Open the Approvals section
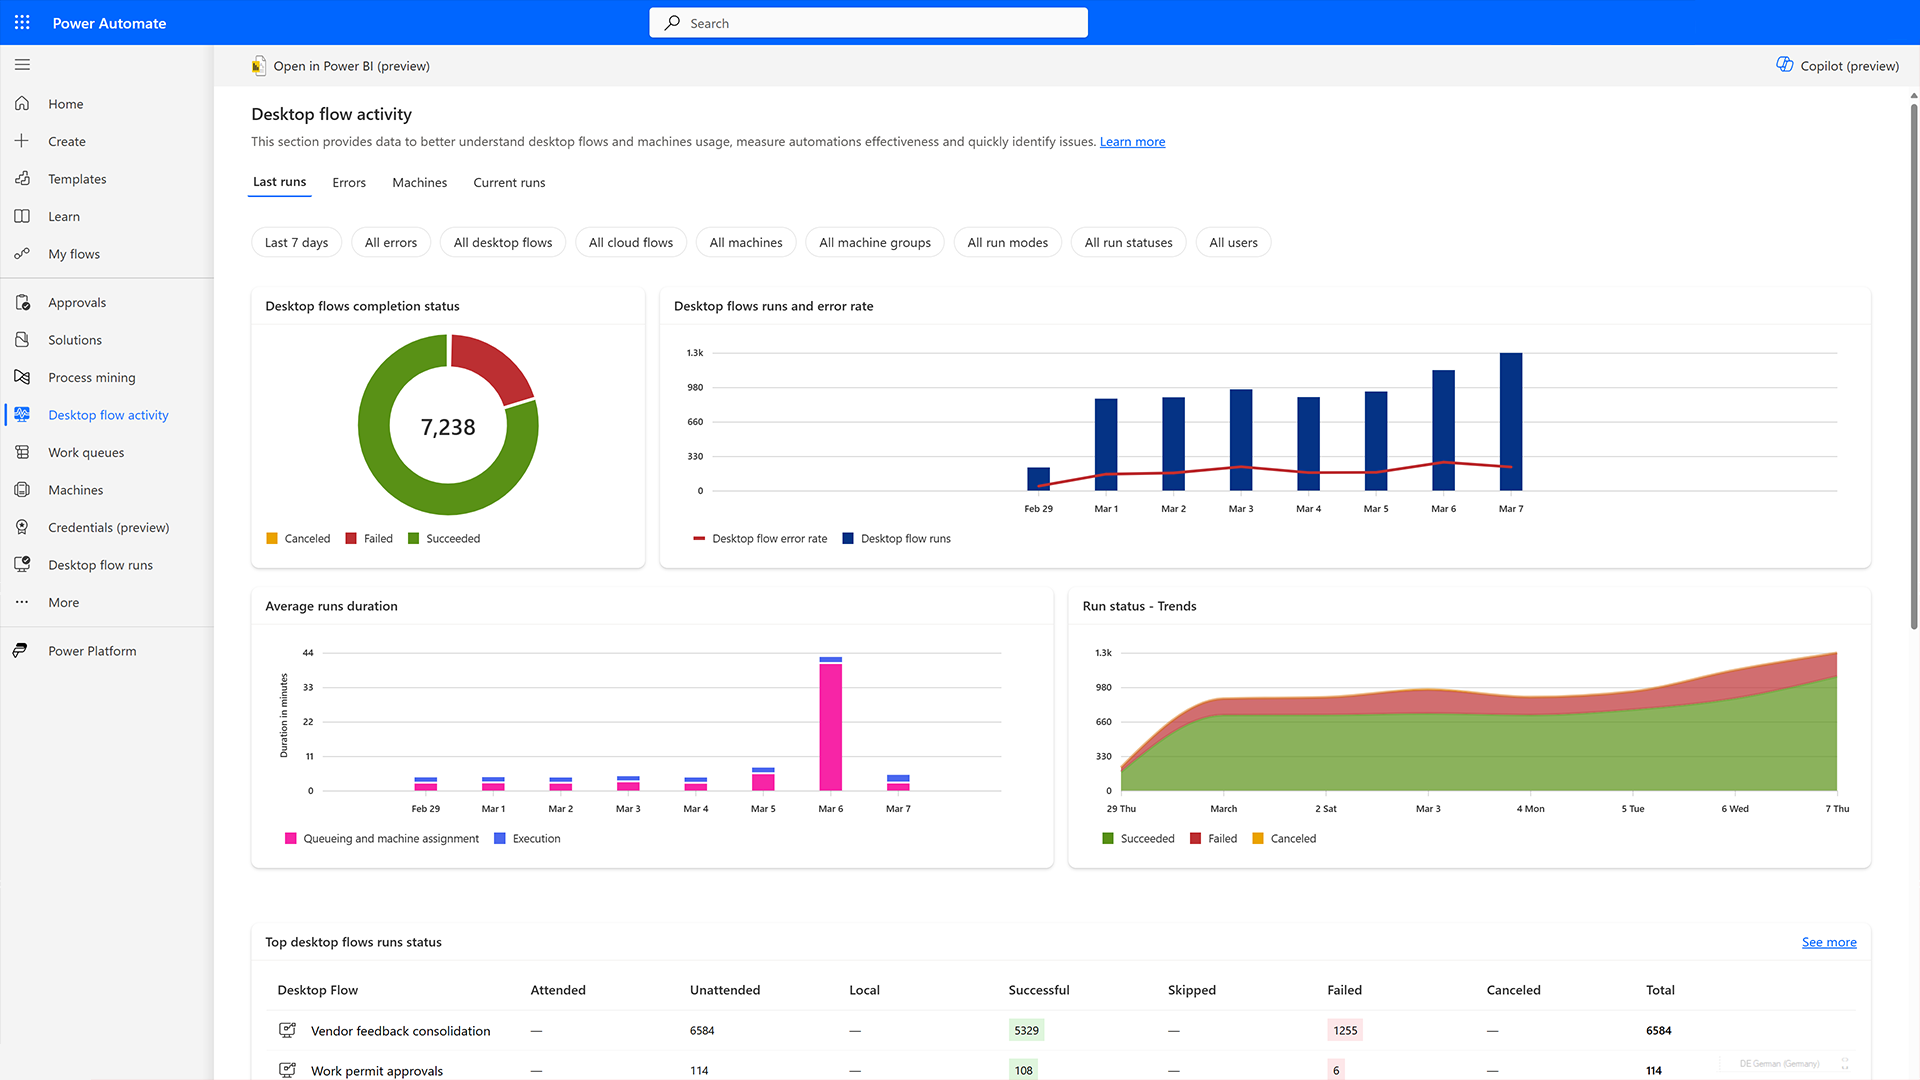Screen dimensions: 1920x1080 77,302
